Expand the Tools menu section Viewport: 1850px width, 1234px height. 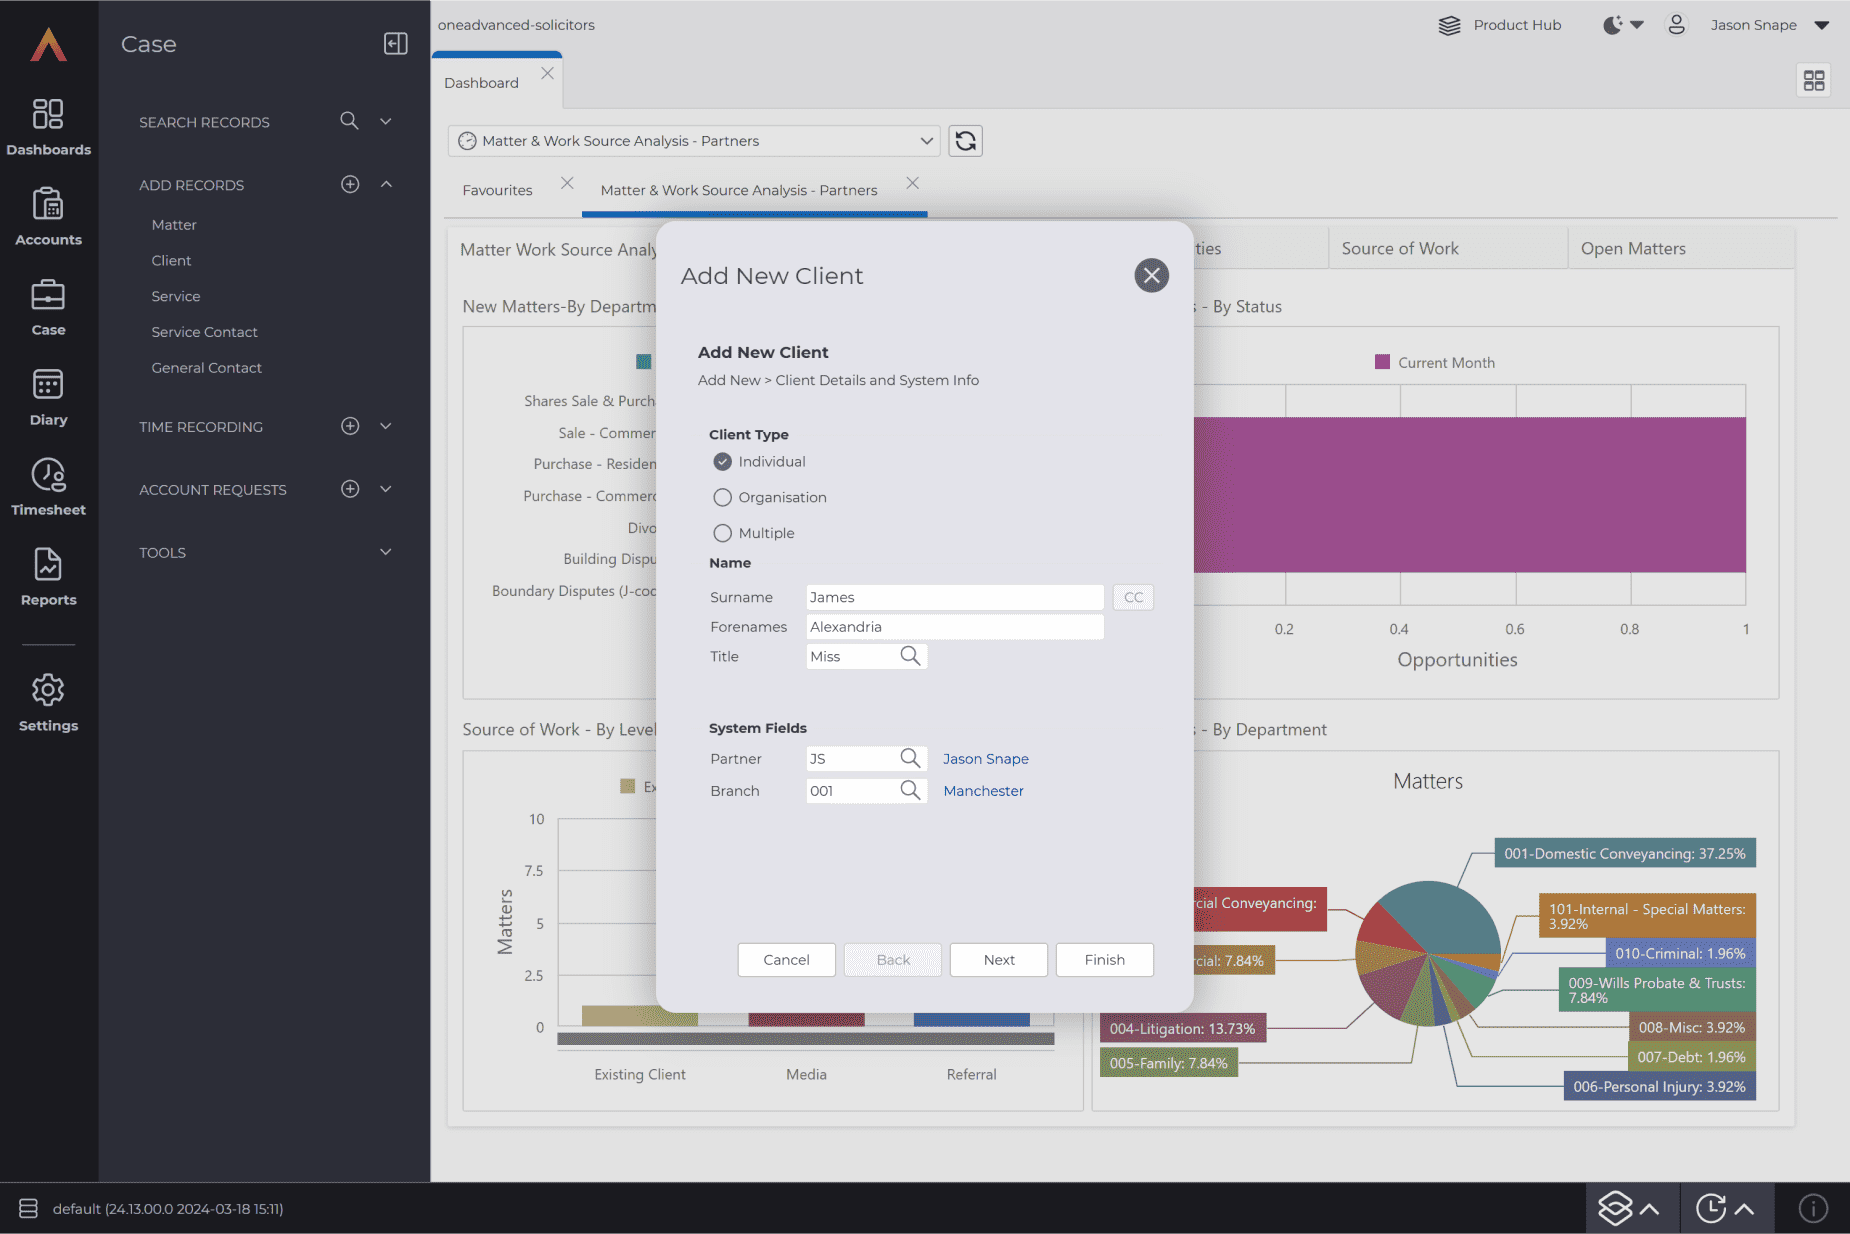(x=385, y=553)
